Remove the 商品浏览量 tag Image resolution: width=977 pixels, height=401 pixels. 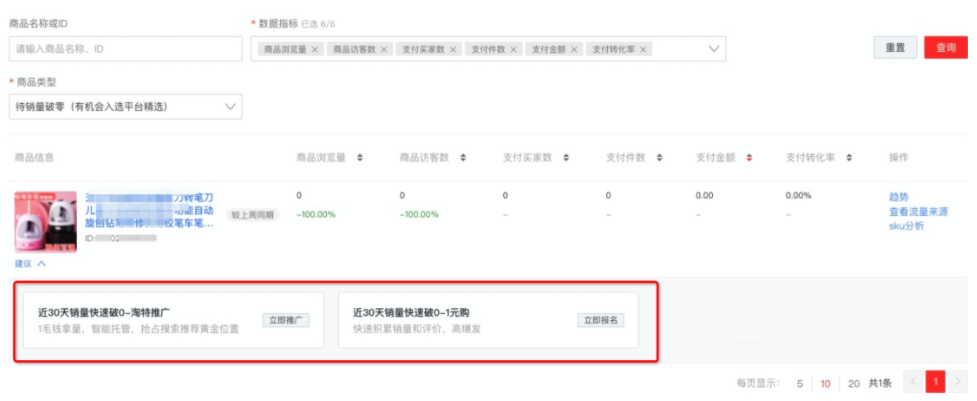316,49
